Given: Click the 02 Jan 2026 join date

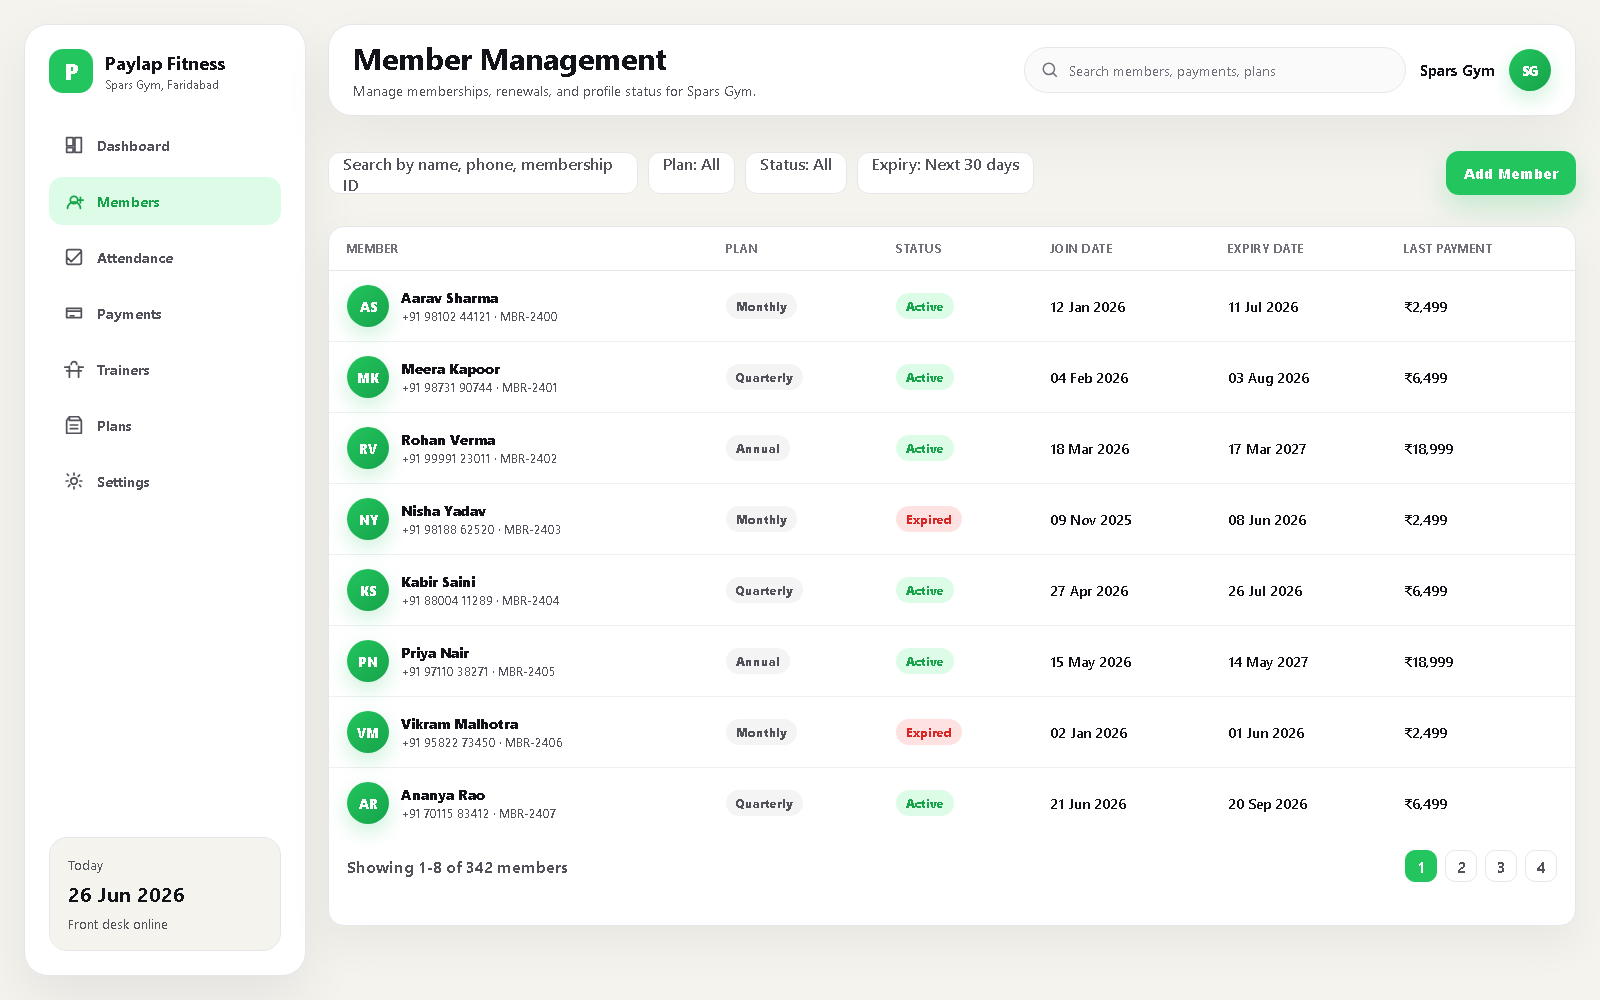Looking at the screenshot, I should click(x=1089, y=733).
